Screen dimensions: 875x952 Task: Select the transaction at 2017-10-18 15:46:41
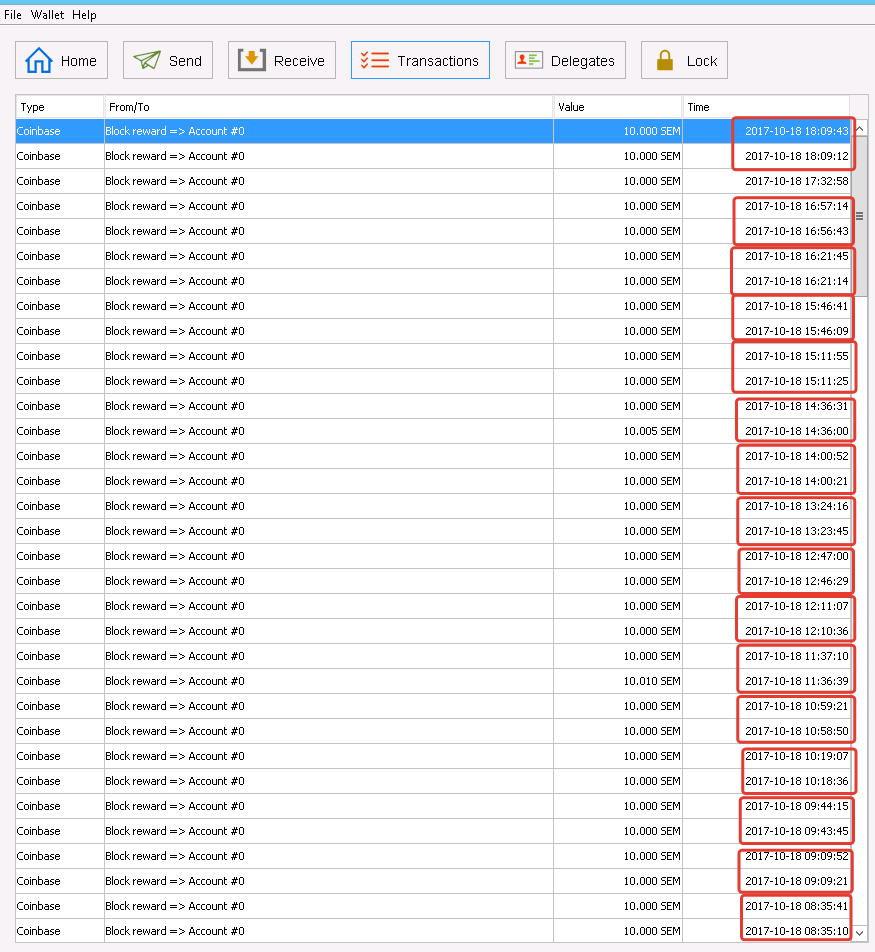coord(432,306)
